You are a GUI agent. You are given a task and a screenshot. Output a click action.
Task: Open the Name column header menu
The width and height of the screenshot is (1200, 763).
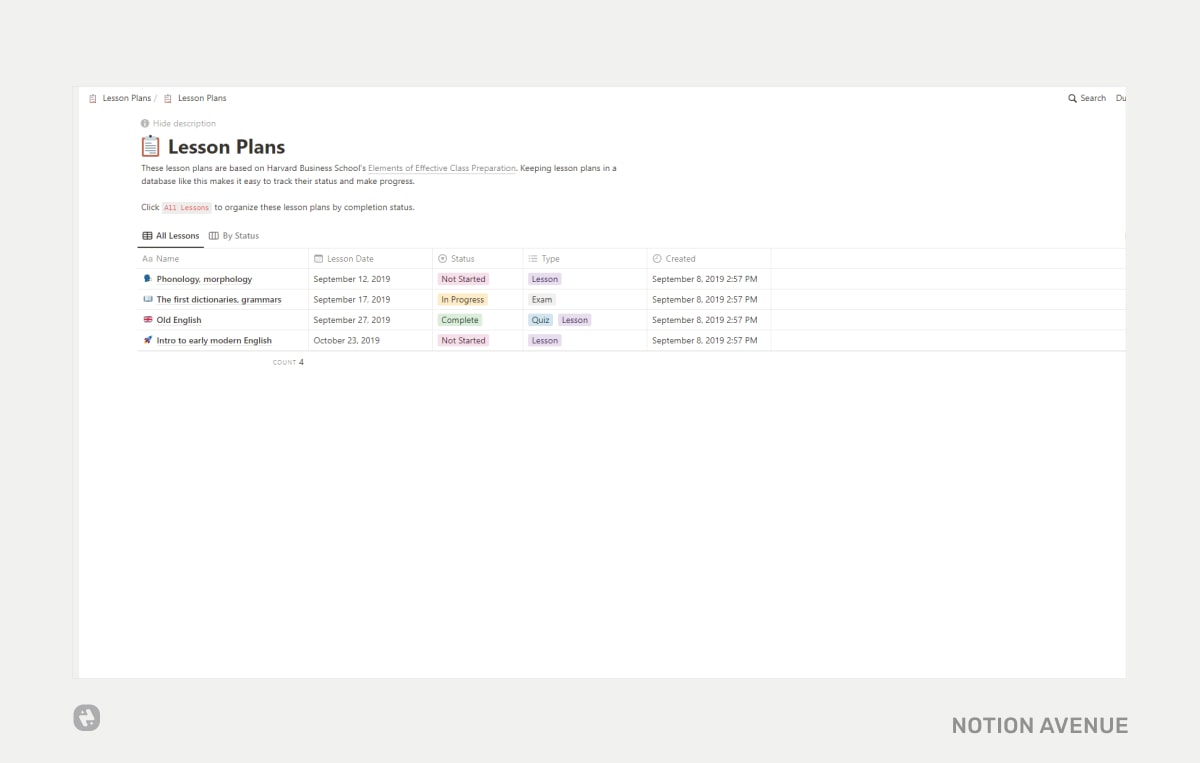click(222, 259)
